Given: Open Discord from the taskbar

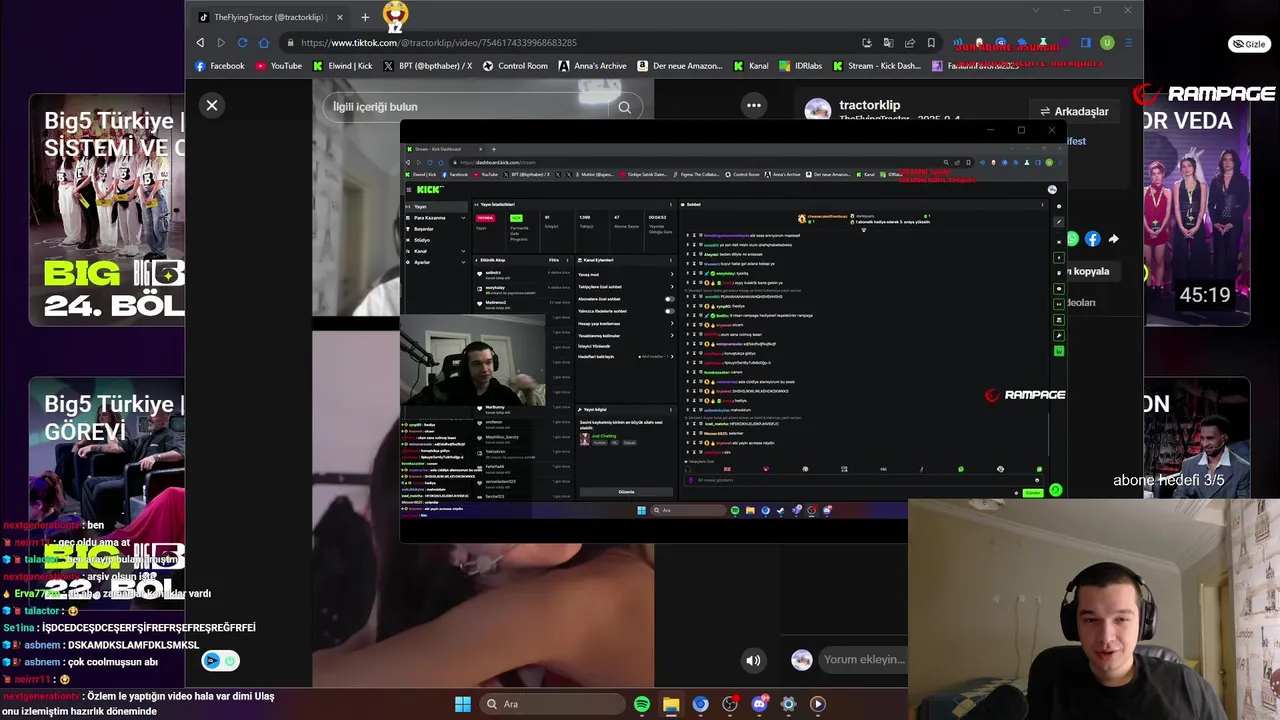Looking at the screenshot, I should point(759,704).
